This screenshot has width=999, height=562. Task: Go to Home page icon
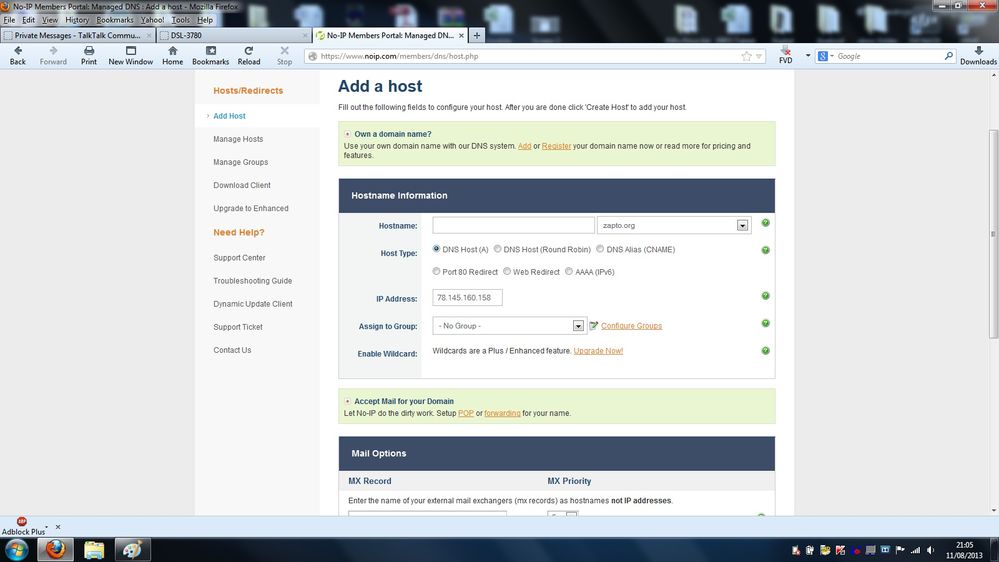point(172,51)
